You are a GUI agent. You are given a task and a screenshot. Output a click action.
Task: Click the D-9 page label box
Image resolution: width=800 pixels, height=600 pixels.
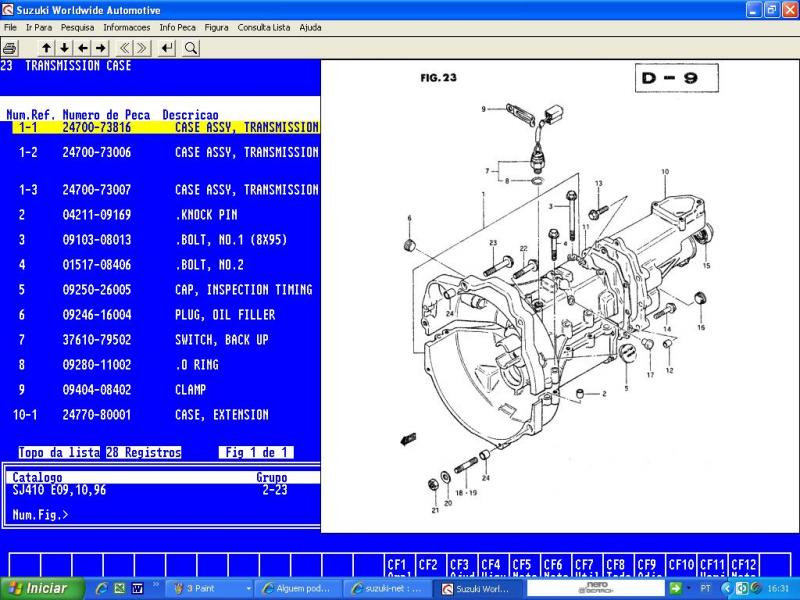click(x=677, y=78)
